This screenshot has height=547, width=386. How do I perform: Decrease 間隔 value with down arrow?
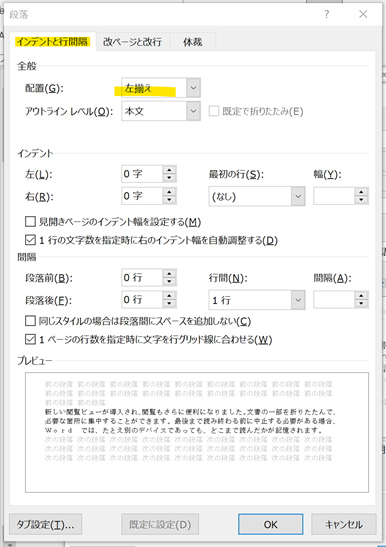coord(362,304)
